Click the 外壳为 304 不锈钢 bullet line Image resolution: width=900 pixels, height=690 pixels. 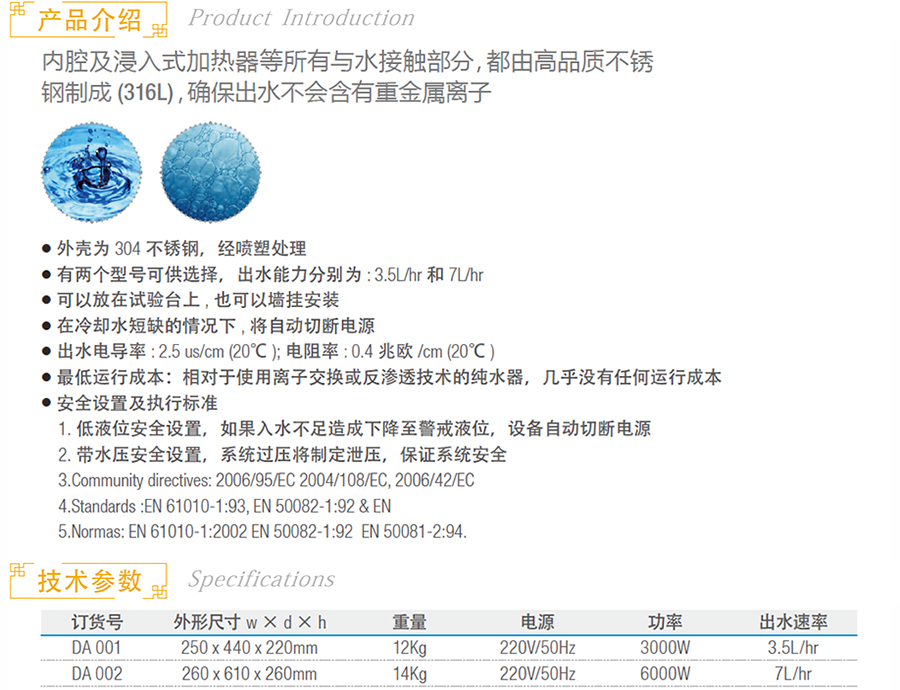(180, 249)
